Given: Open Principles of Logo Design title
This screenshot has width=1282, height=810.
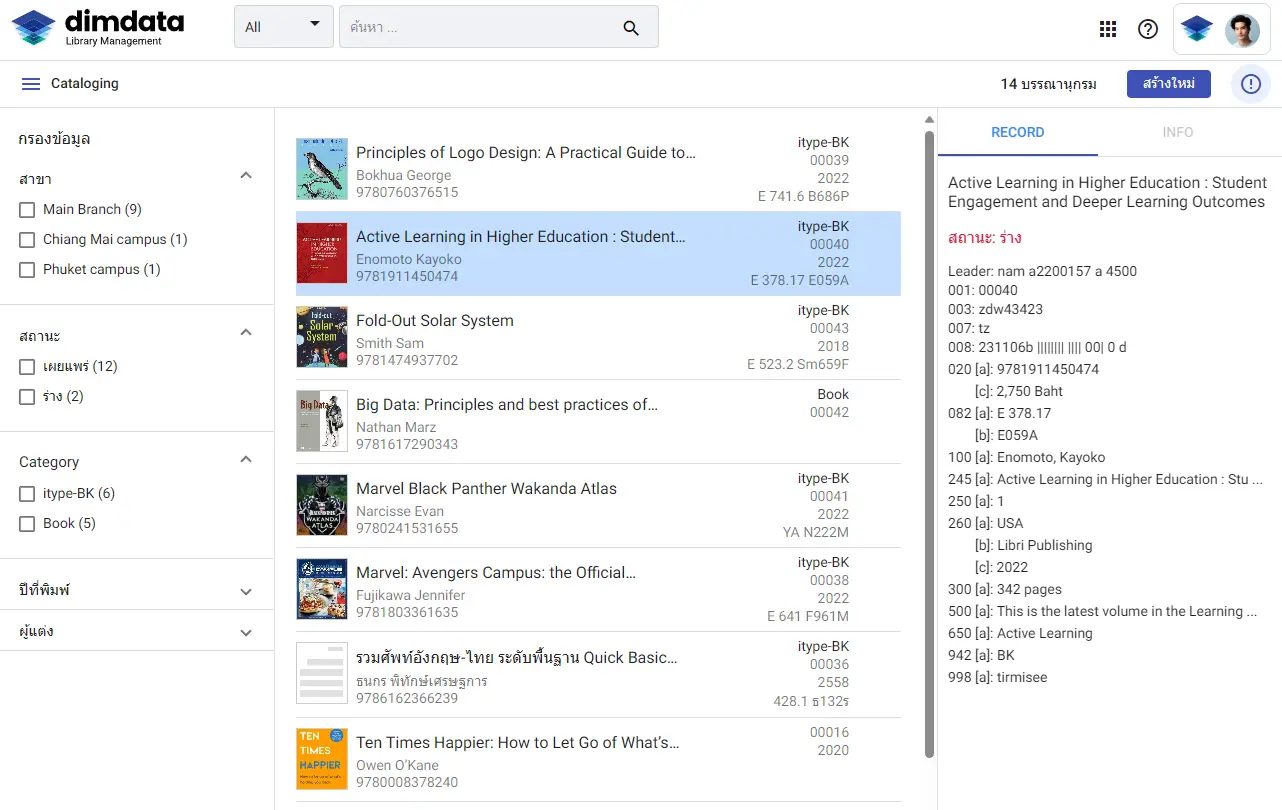Looking at the screenshot, I should (526, 153).
